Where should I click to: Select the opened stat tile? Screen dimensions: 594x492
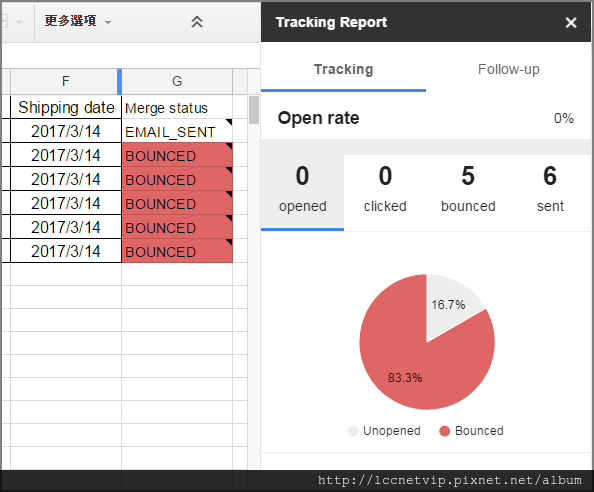[302, 192]
